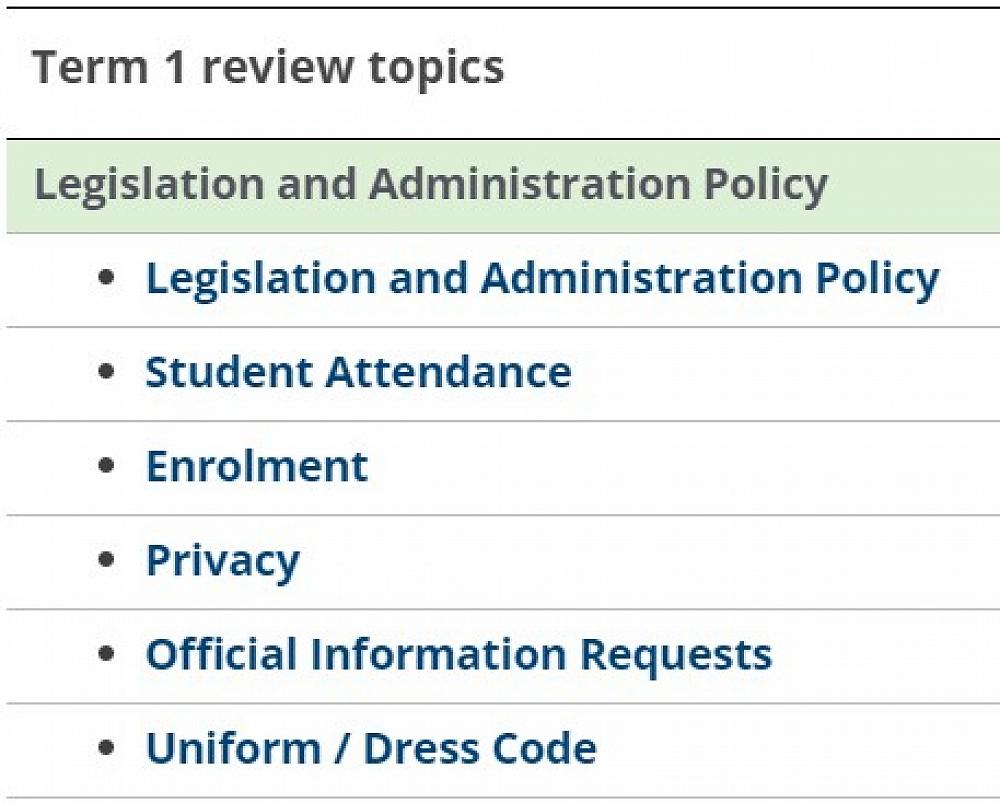Open Official Information Requests link
This screenshot has width=1000, height=803.
pos(458,655)
